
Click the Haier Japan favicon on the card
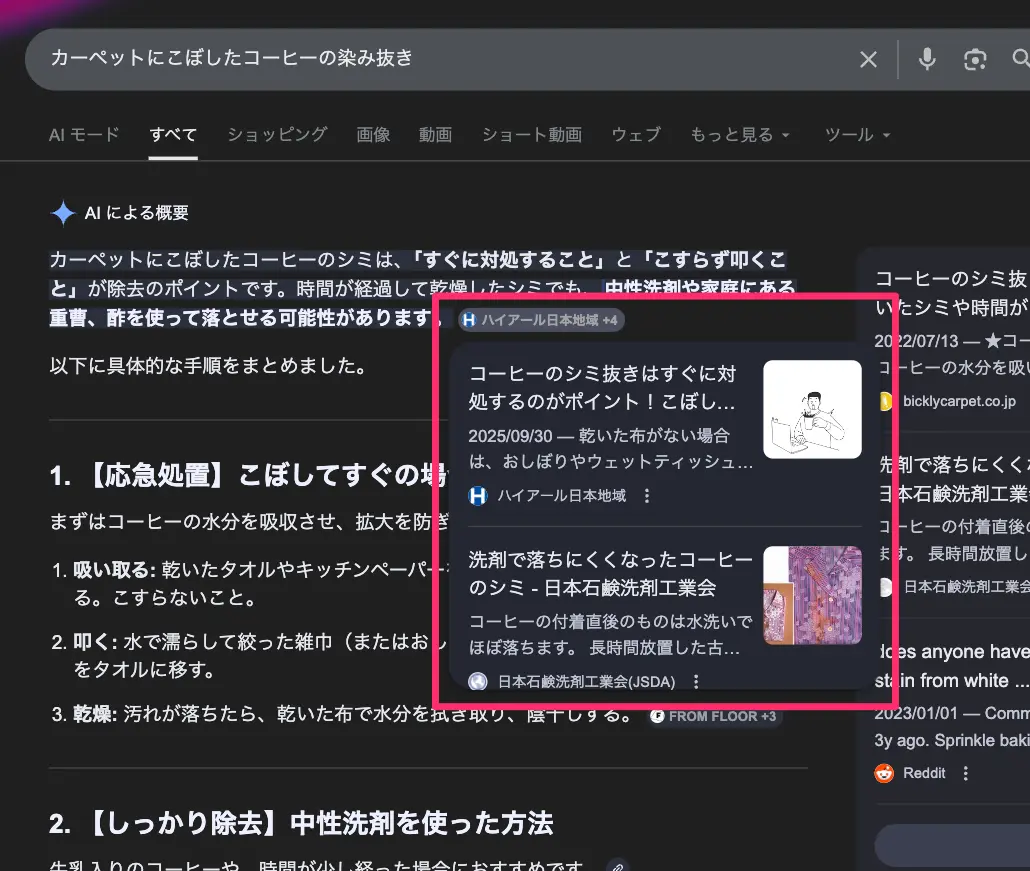coord(477,494)
